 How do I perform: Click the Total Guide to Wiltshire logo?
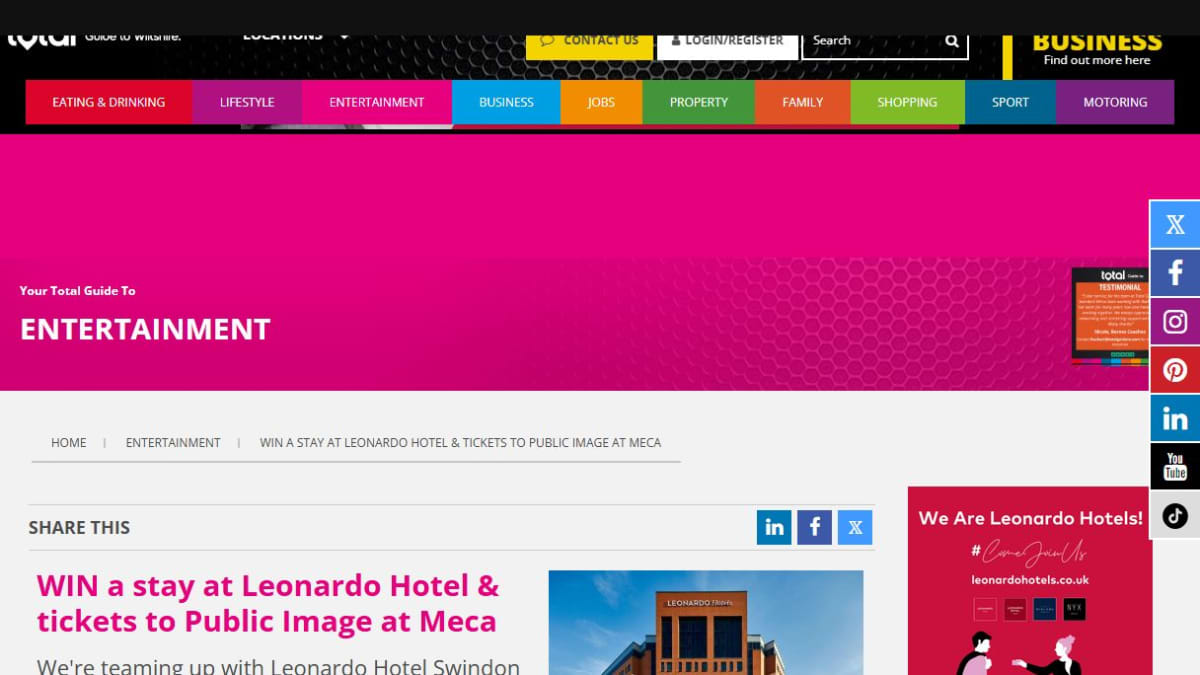(94, 40)
